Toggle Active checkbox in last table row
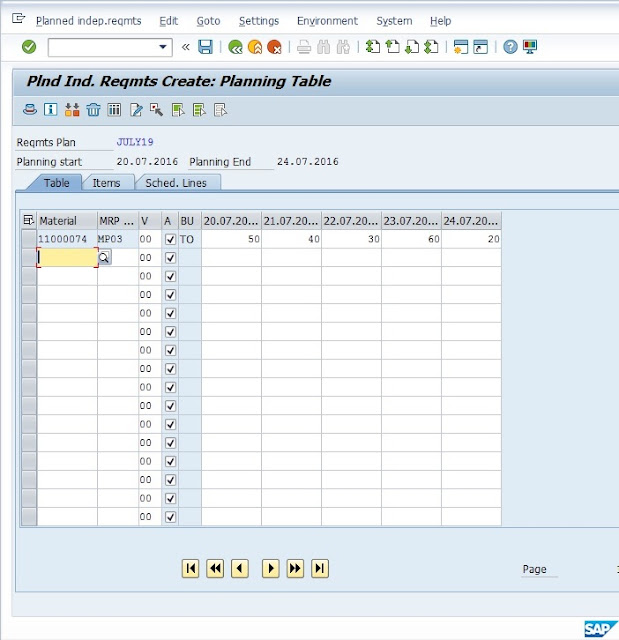Viewport: 619px width, 640px height. click(x=170, y=517)
